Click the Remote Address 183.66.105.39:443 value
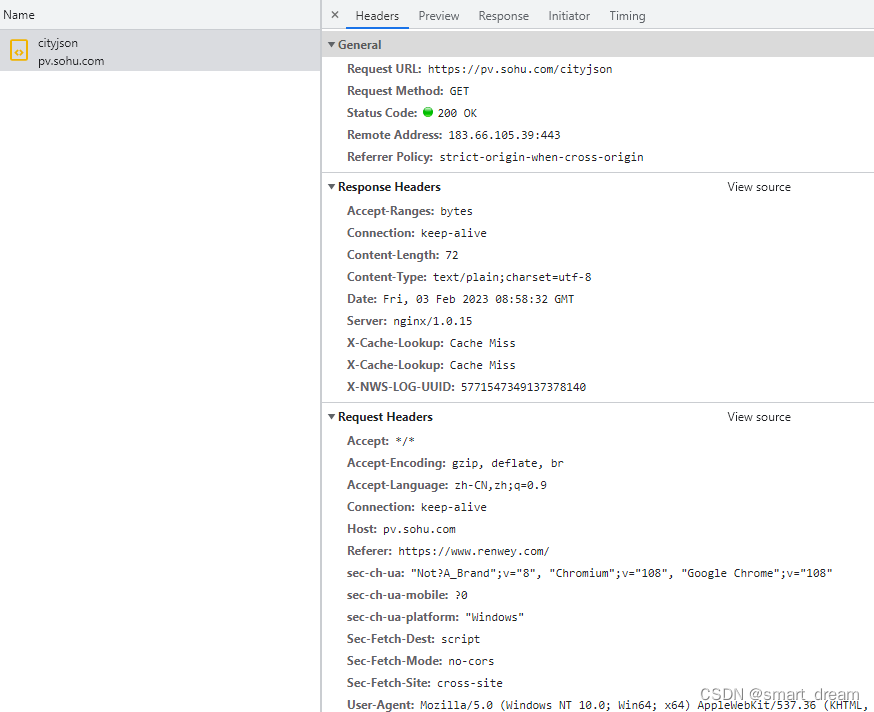 coord(504,135)
